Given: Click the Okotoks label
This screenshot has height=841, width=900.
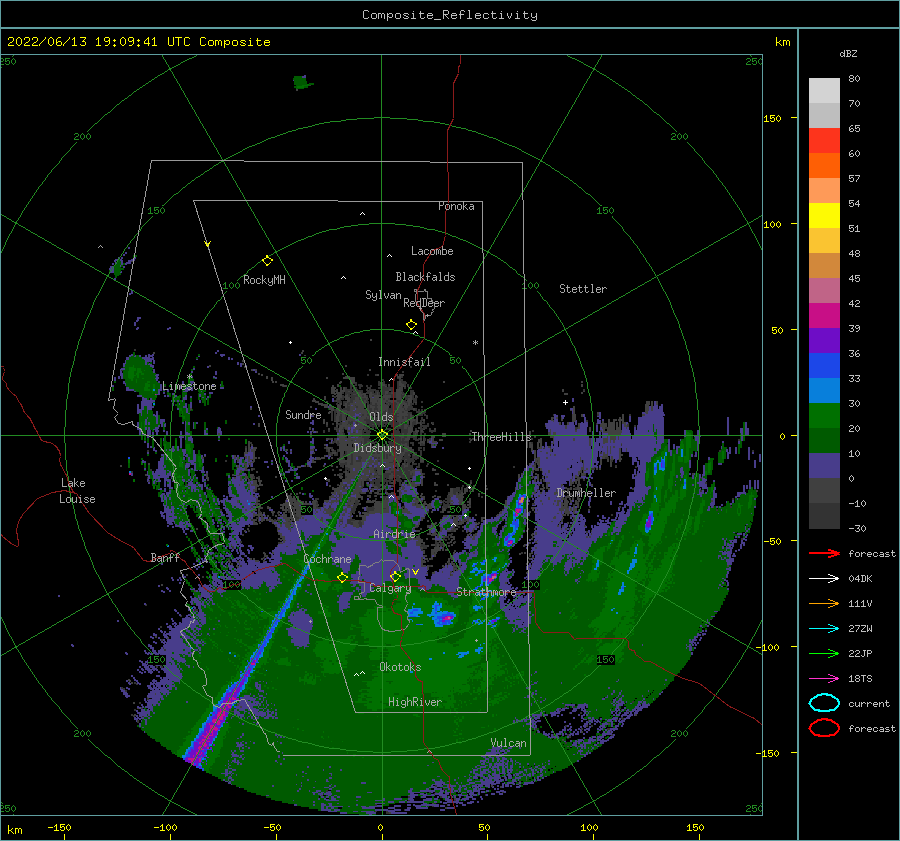Looking at the screenshot, I should tap(400, 667).
